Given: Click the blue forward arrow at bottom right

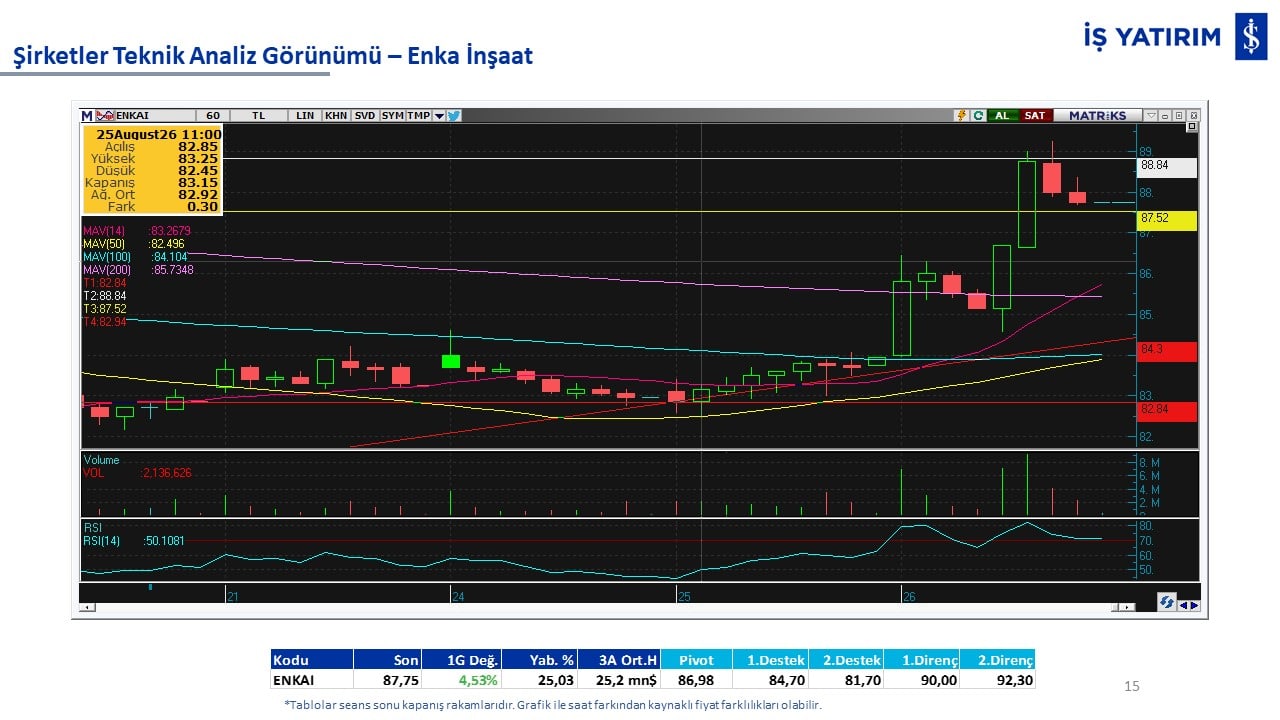Looking at the screenshot, I should [x=1193, y=604].
